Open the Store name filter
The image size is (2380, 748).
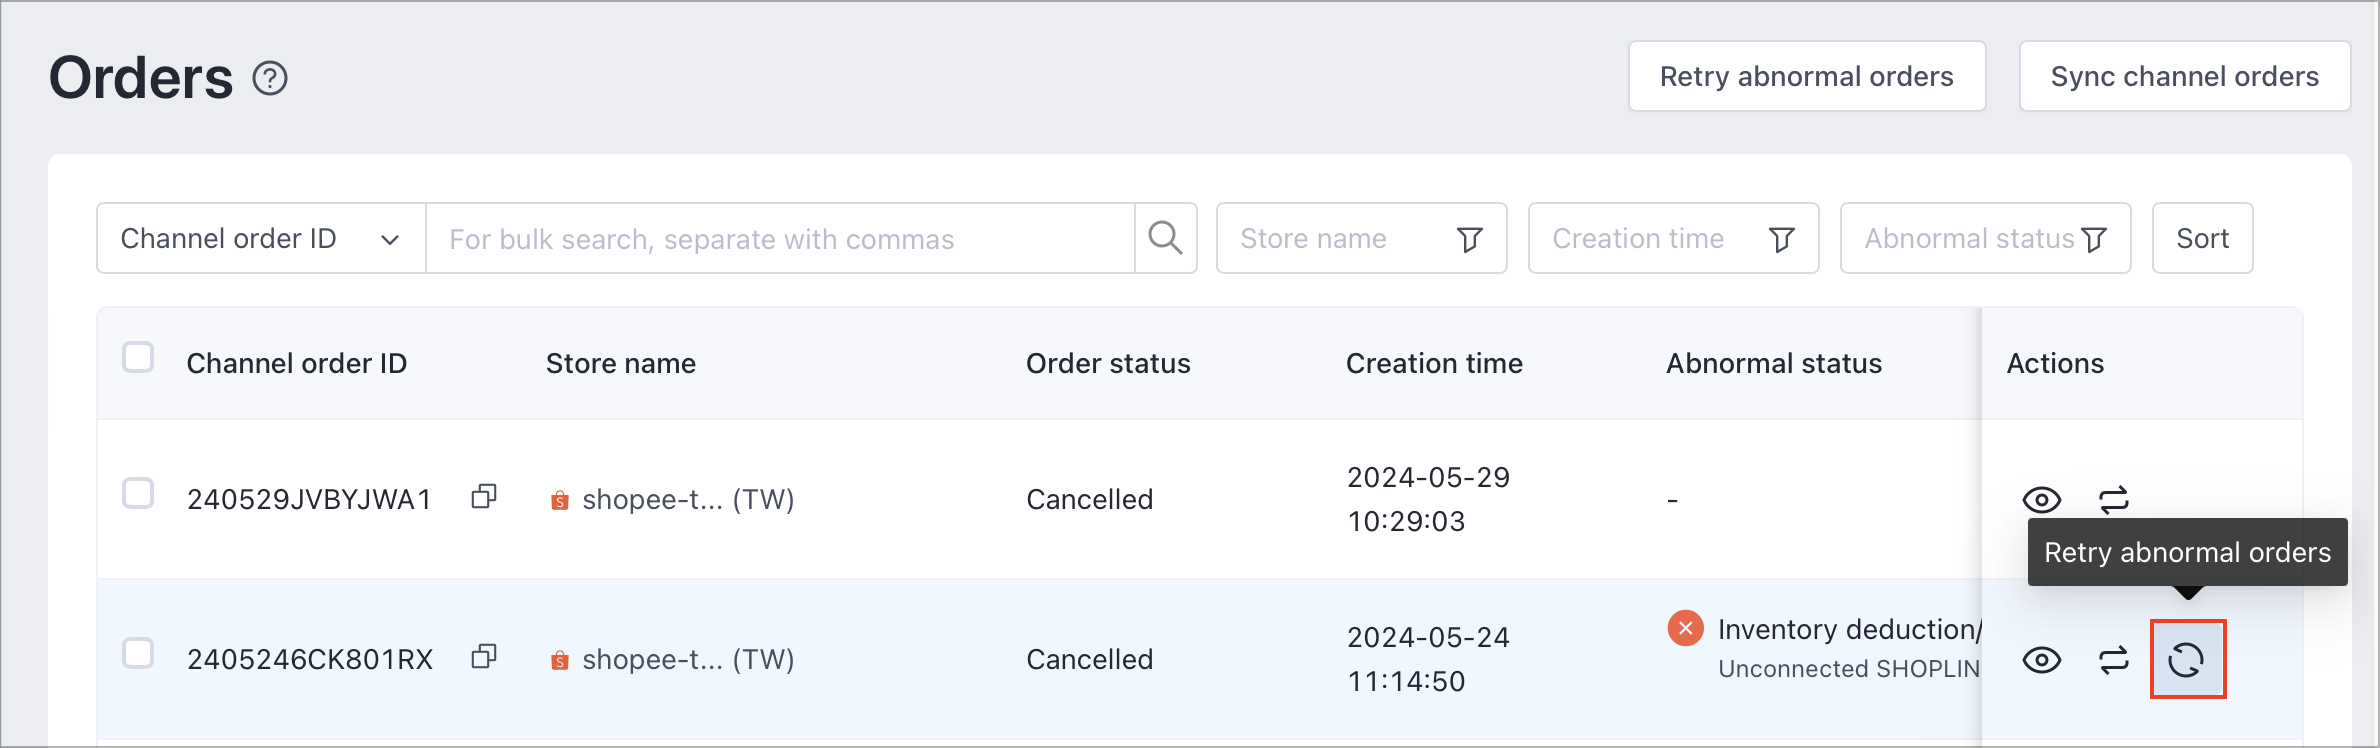1360,238
